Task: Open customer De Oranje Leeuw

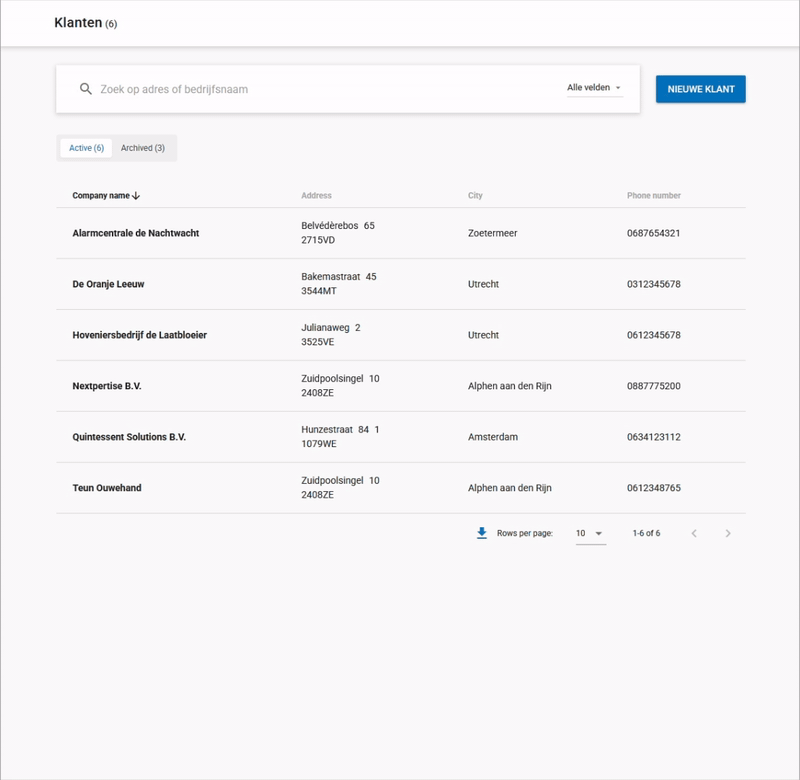Action: tap(108, 284)
